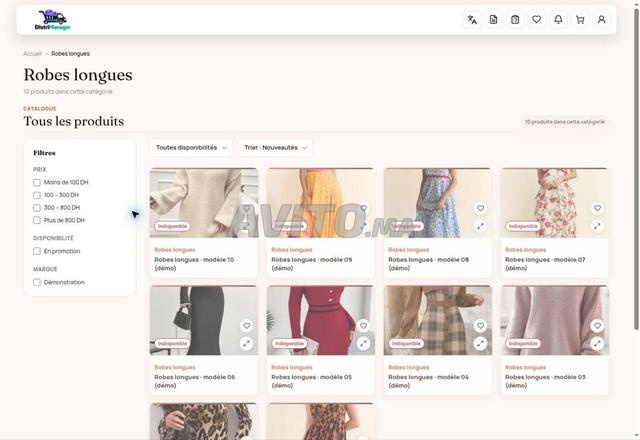Click Indisponible badge on modèle 07
Viewport: 640px width, 440px height.
click(x=523, y=226)
